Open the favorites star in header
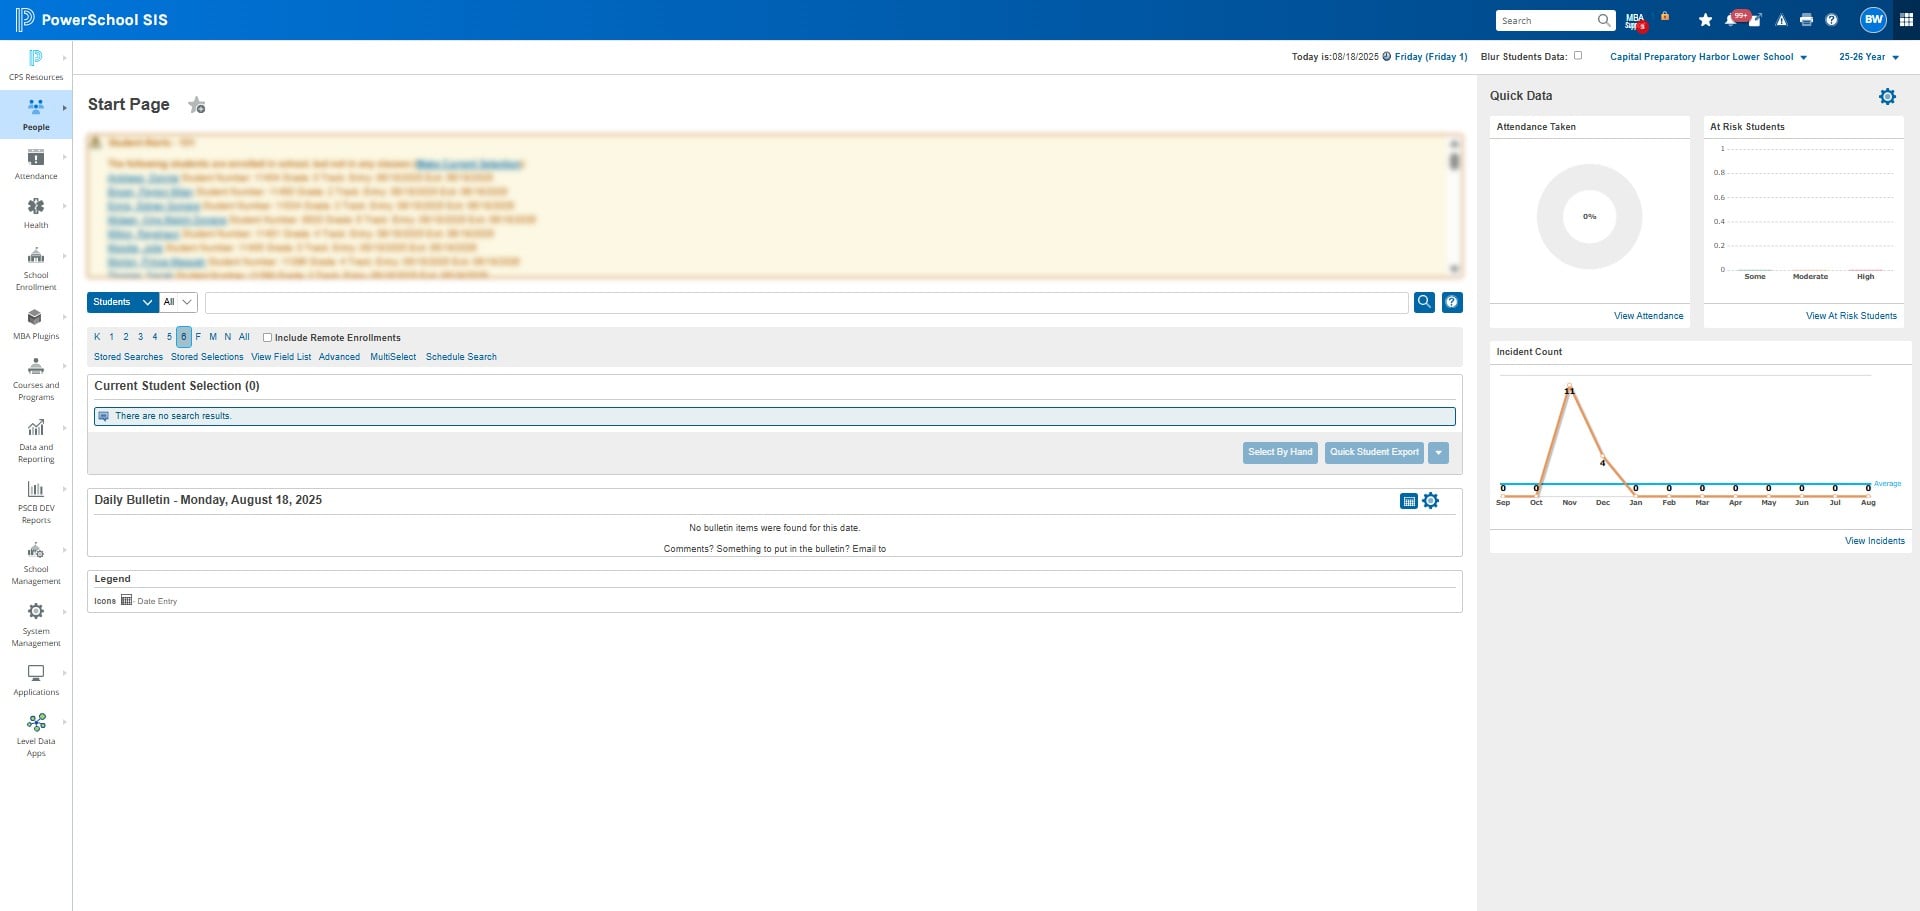The image size is (1920, 911). (x=1705, y=20)
